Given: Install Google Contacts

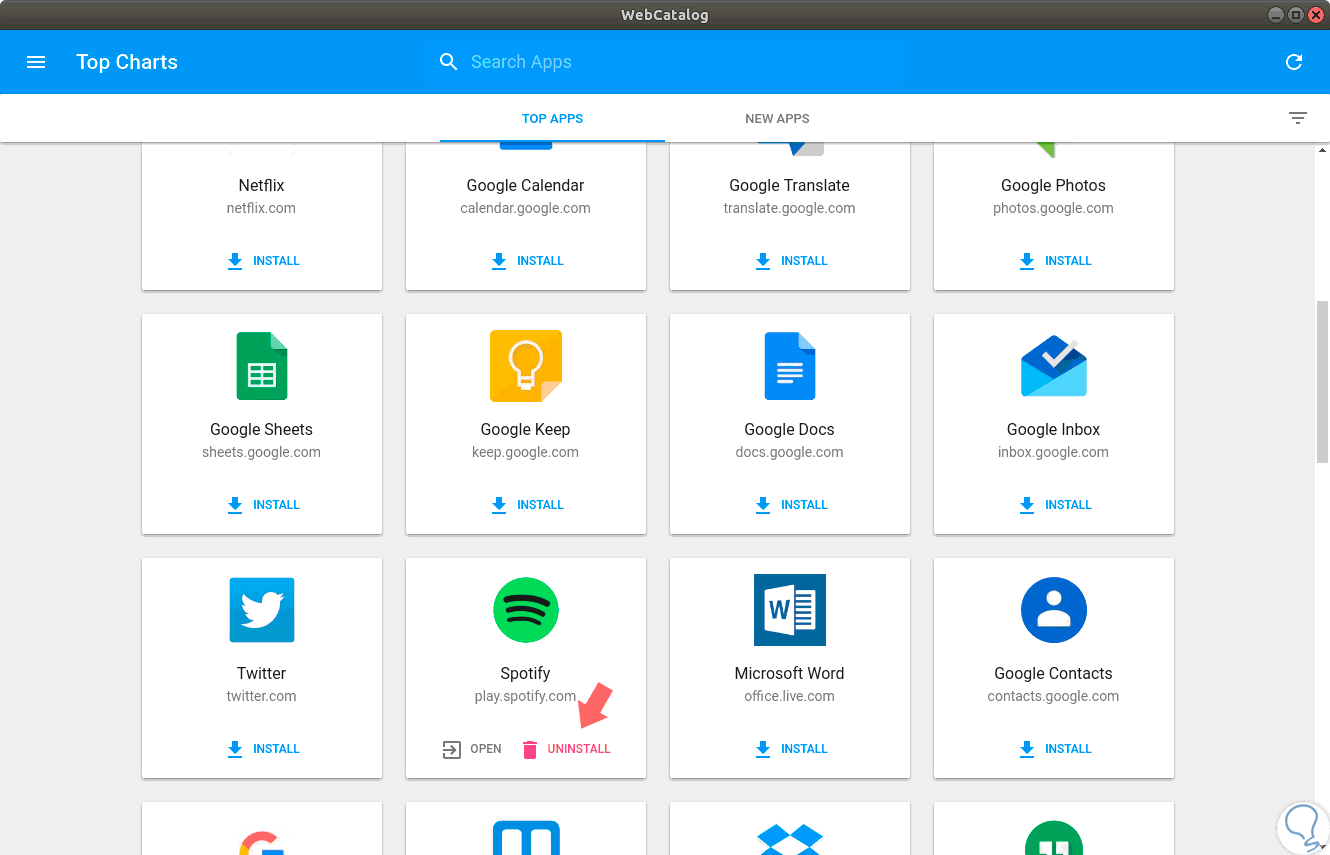Looking at the screenshot, I should (1055, 749).
